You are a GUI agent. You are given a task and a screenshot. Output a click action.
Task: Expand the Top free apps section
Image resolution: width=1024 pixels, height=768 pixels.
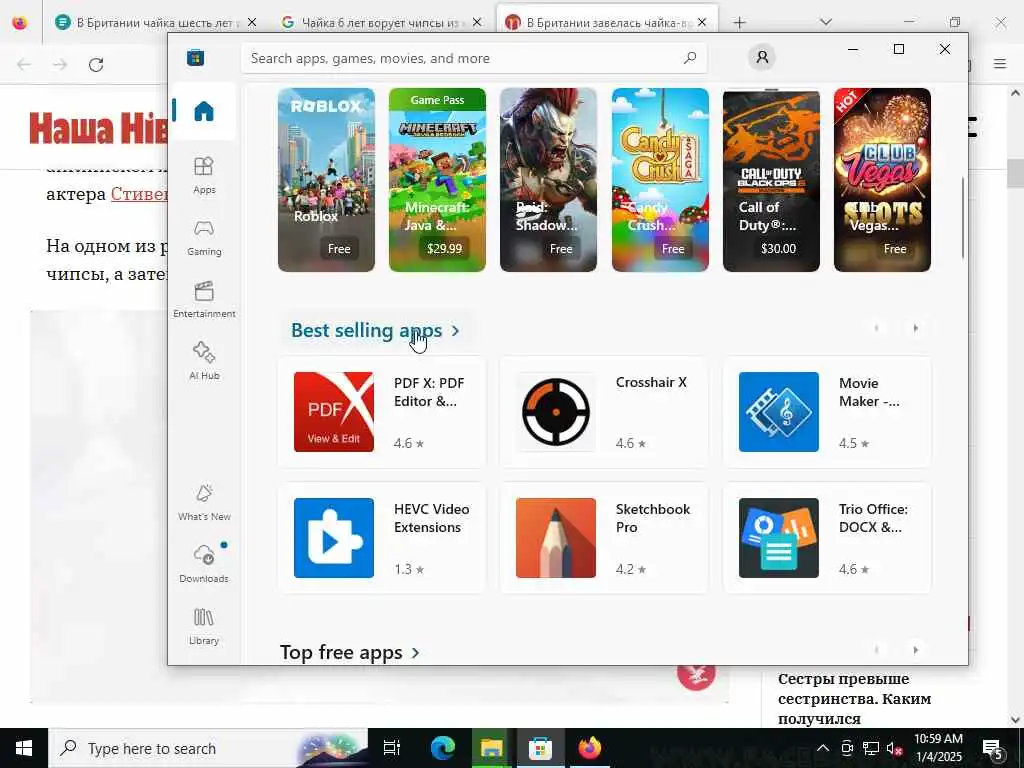(x=350, y=652)
